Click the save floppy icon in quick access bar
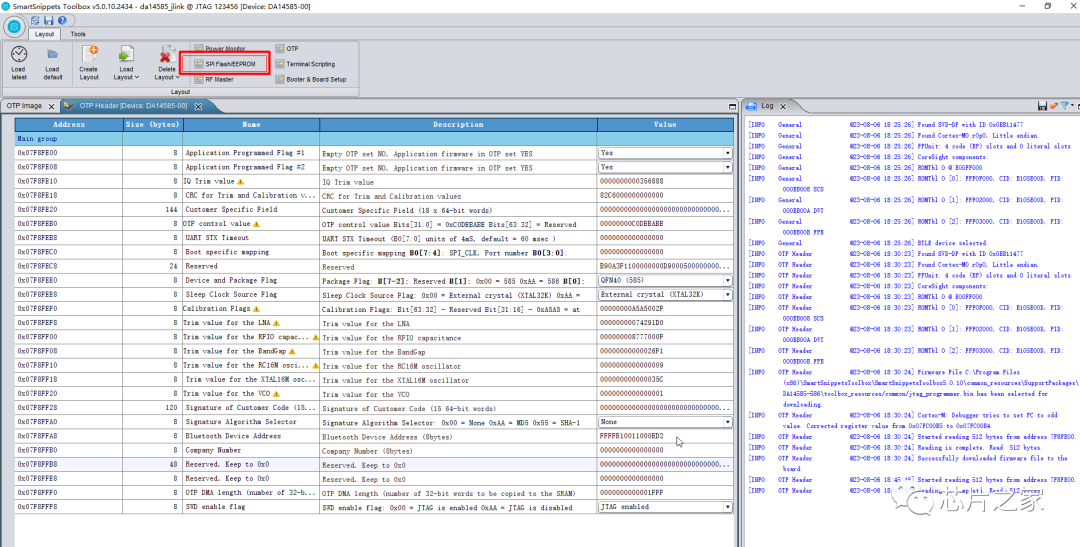This screenshot has height=547, width=1080. (48, 21)
